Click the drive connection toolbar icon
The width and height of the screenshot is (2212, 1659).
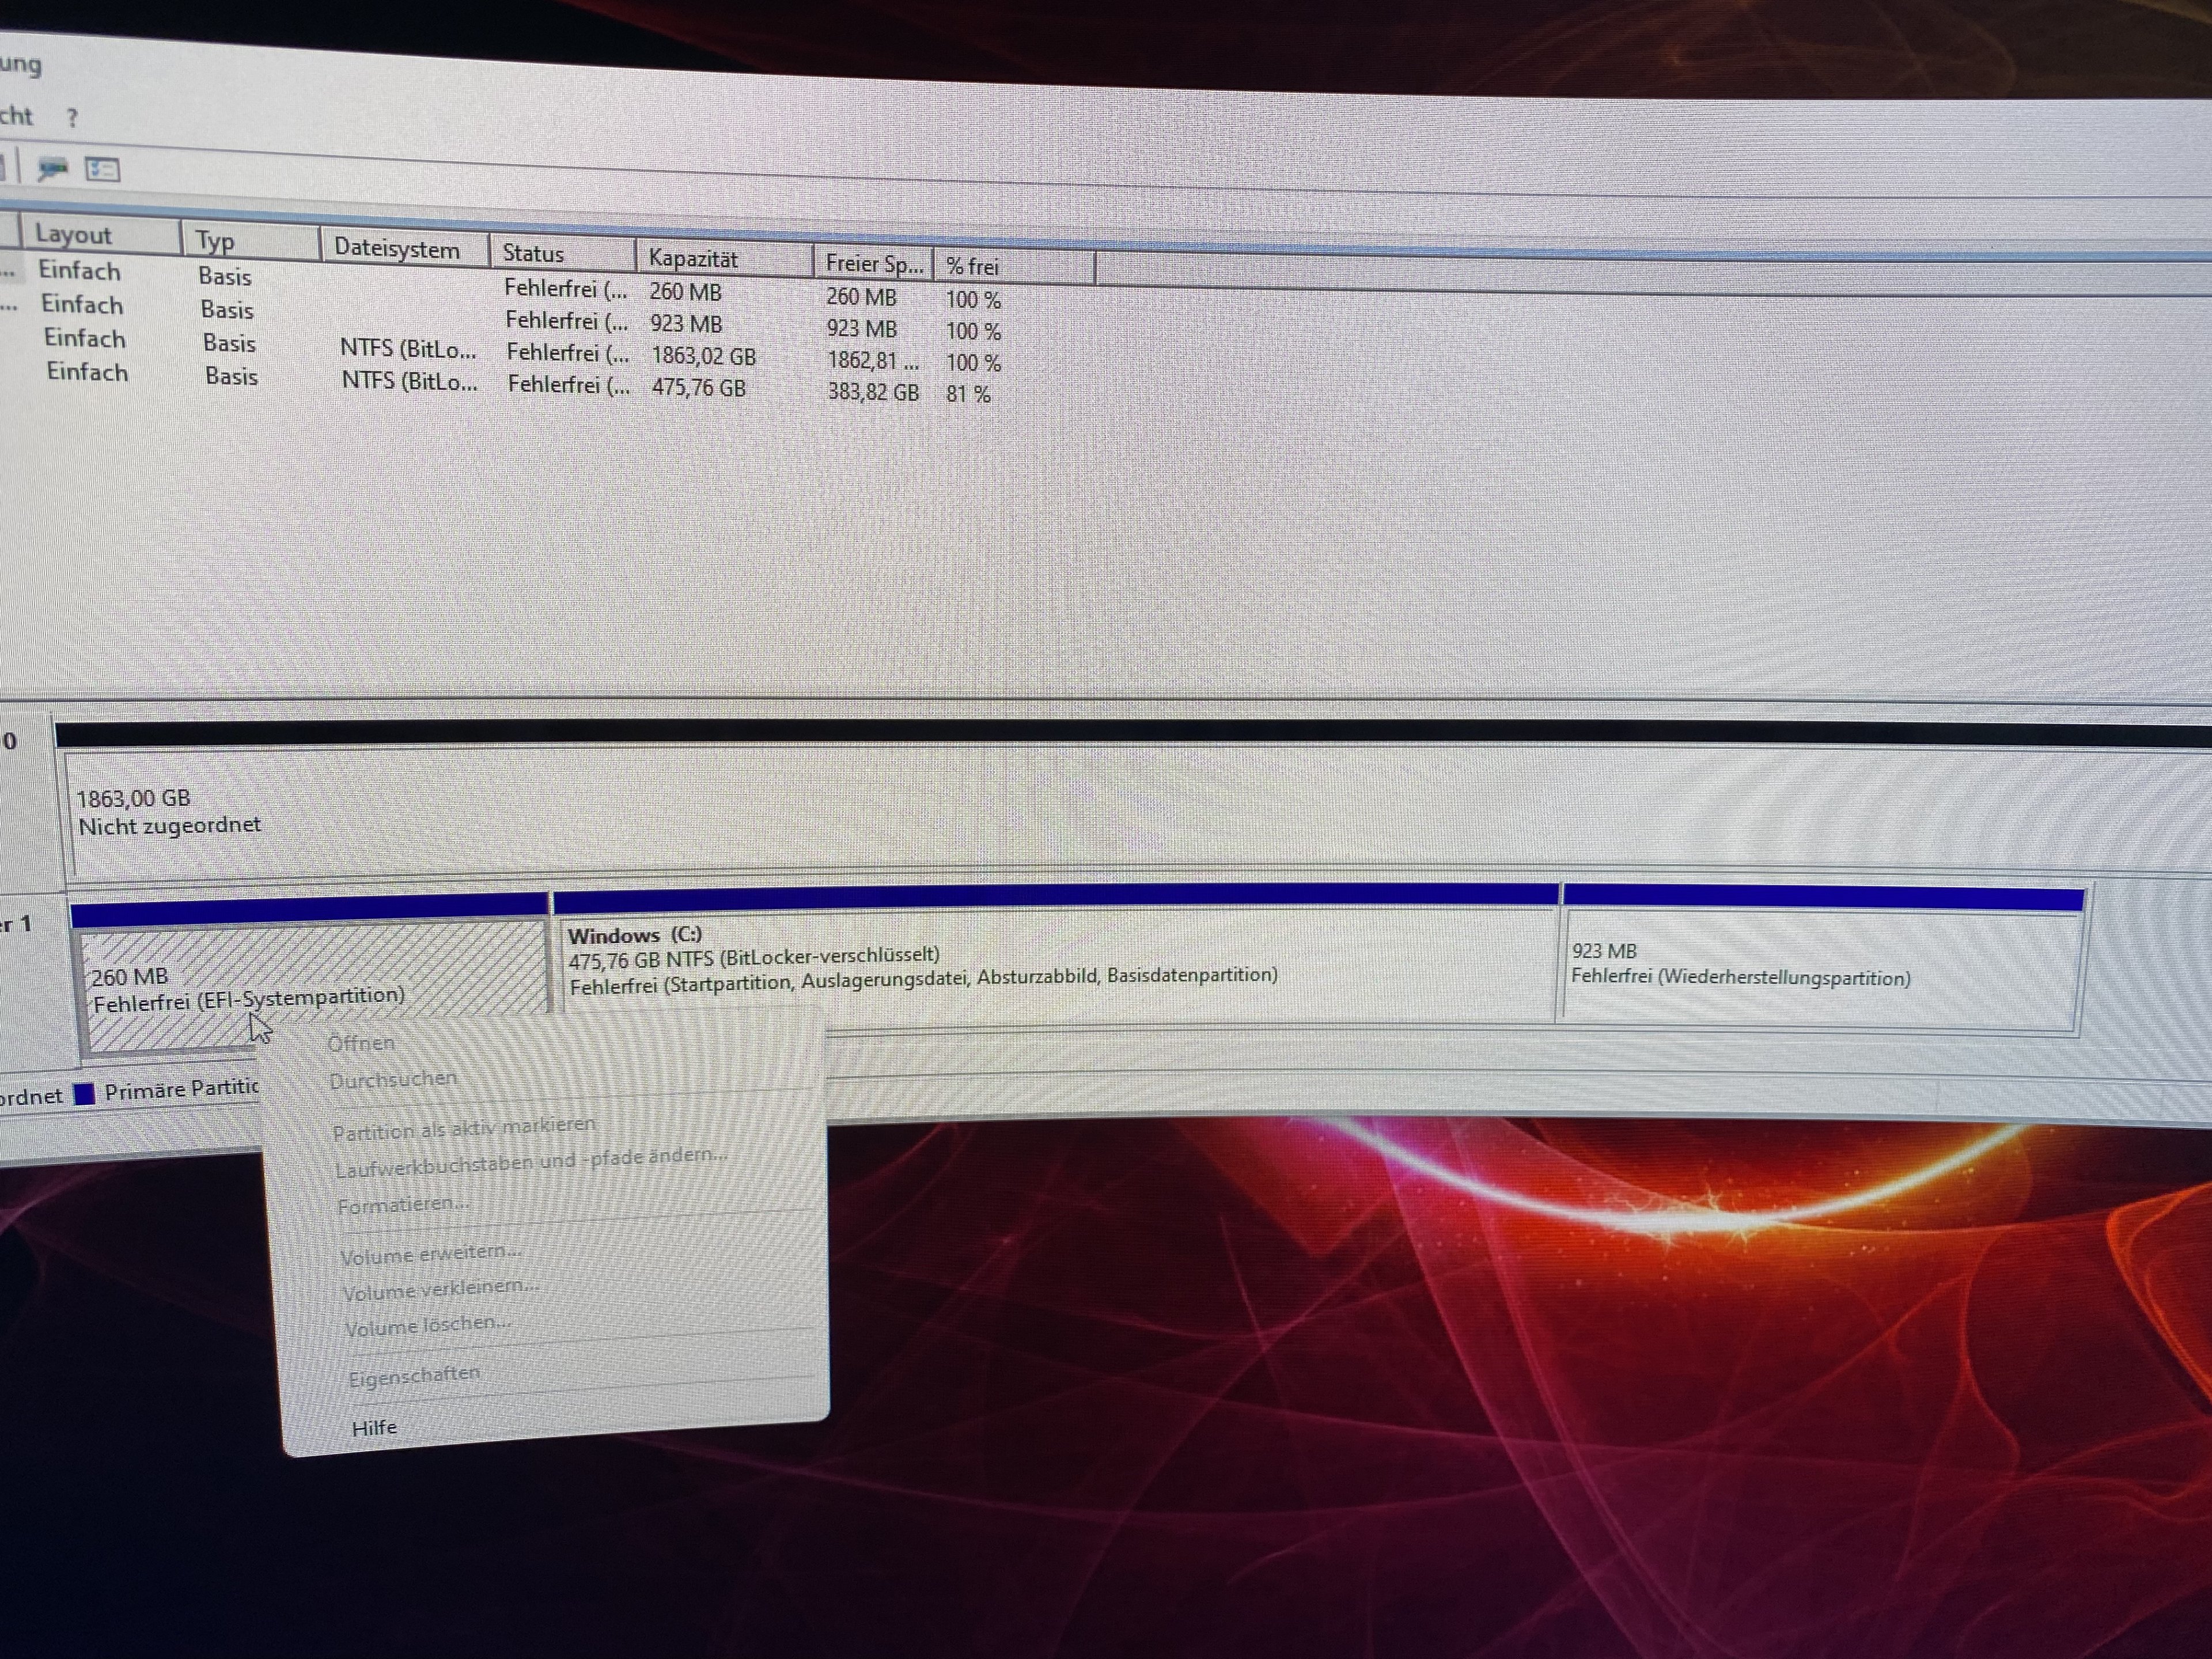[x=52, y=168]
